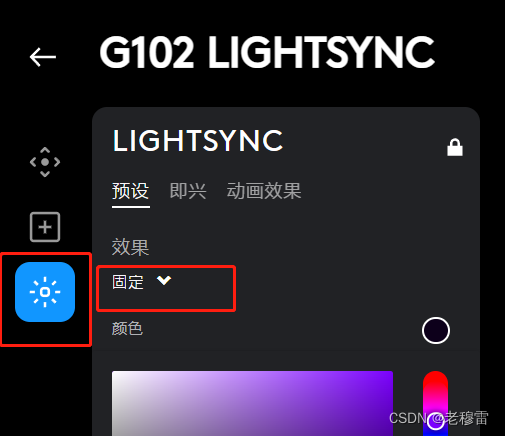The image size is (505, 436).
Task: Open the 动画效果 tab
Action: pyautogui.click(x=264, y=191)
